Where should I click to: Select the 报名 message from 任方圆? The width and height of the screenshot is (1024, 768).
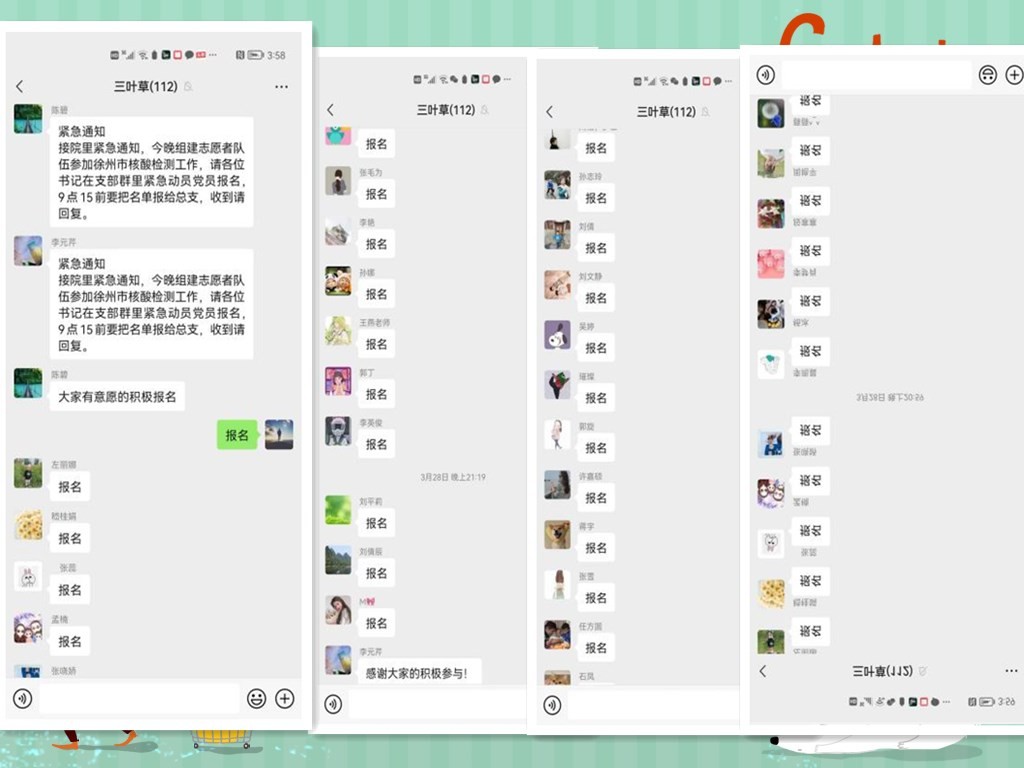596,648
